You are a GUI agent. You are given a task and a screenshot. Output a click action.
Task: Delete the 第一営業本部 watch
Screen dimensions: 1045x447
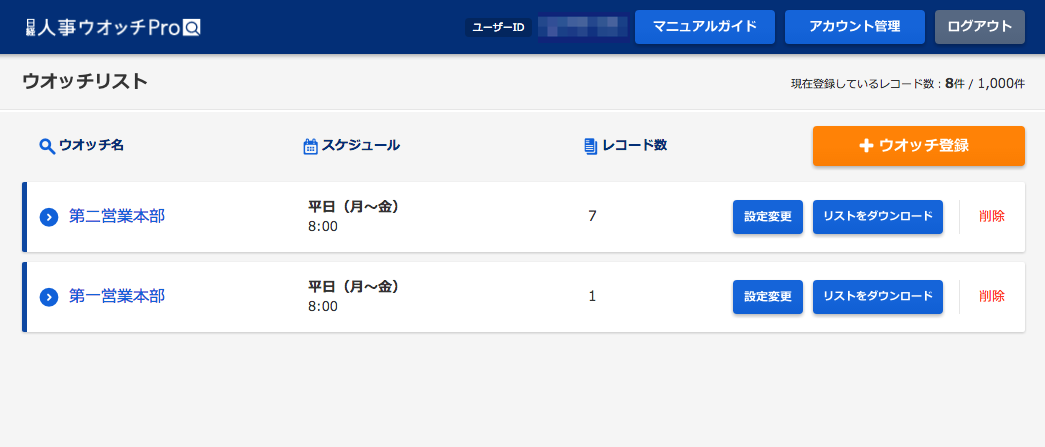point(992,296)
